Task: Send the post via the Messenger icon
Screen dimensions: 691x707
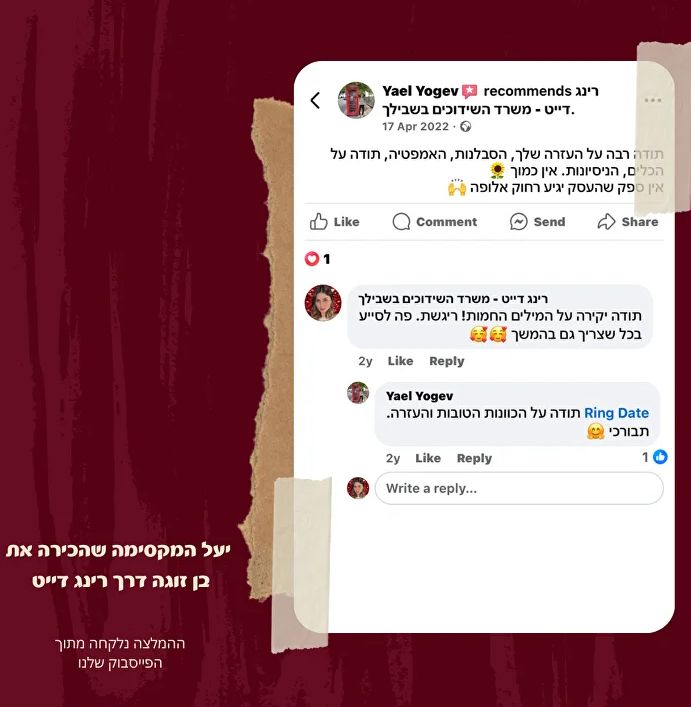Action: click(x=537, y=221)
